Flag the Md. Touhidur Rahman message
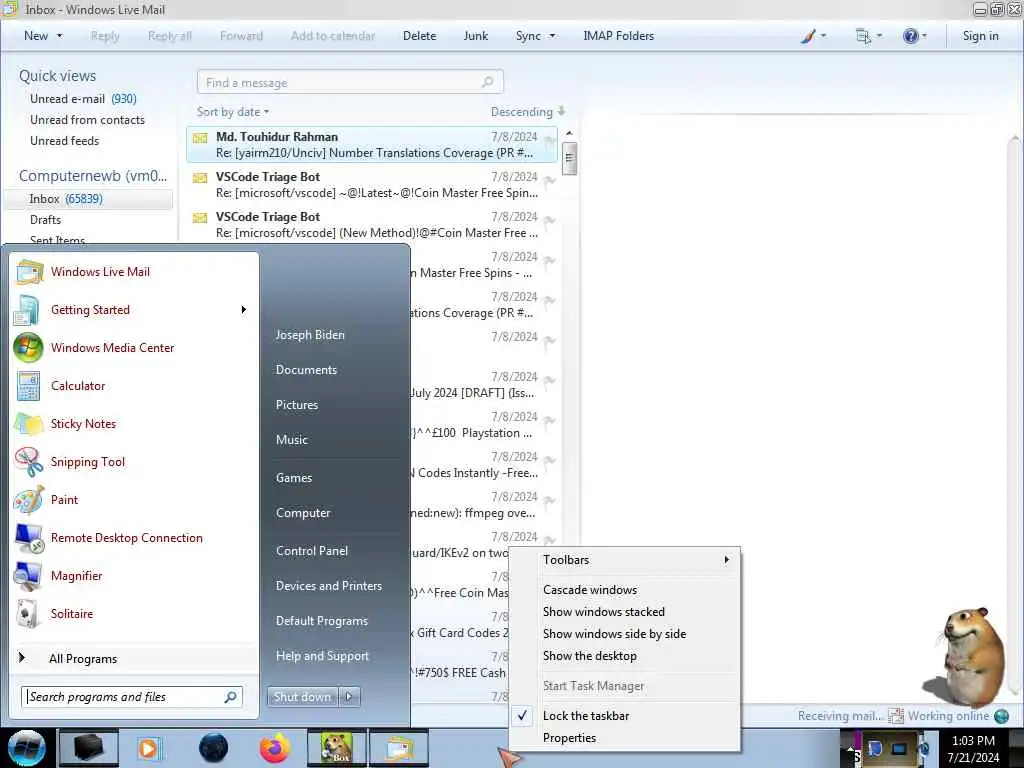The width and height of the screenshot is (1024, 768). [549, 140]
